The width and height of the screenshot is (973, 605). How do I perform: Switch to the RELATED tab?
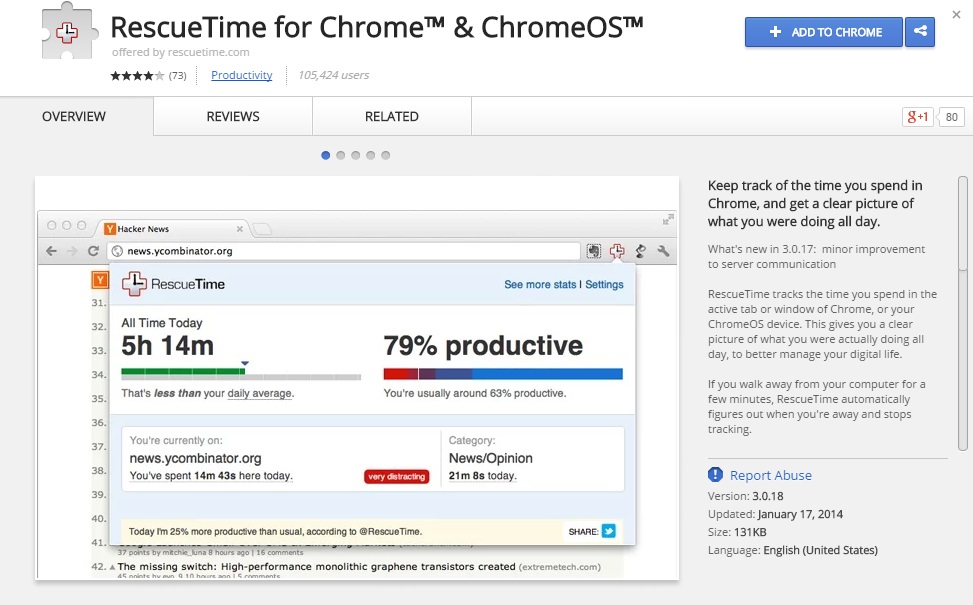pos(392,116)
